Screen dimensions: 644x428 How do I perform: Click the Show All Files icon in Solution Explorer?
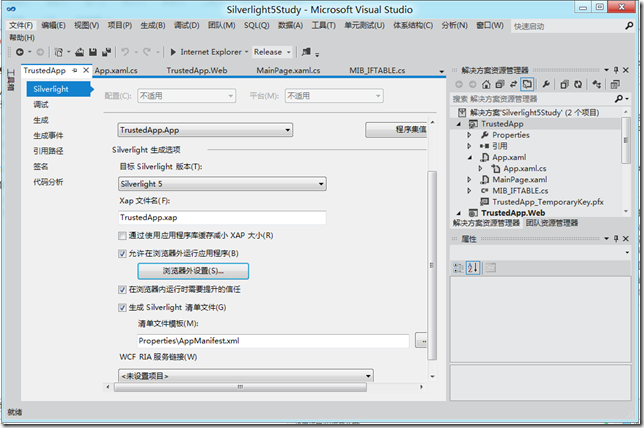point(597,84)
